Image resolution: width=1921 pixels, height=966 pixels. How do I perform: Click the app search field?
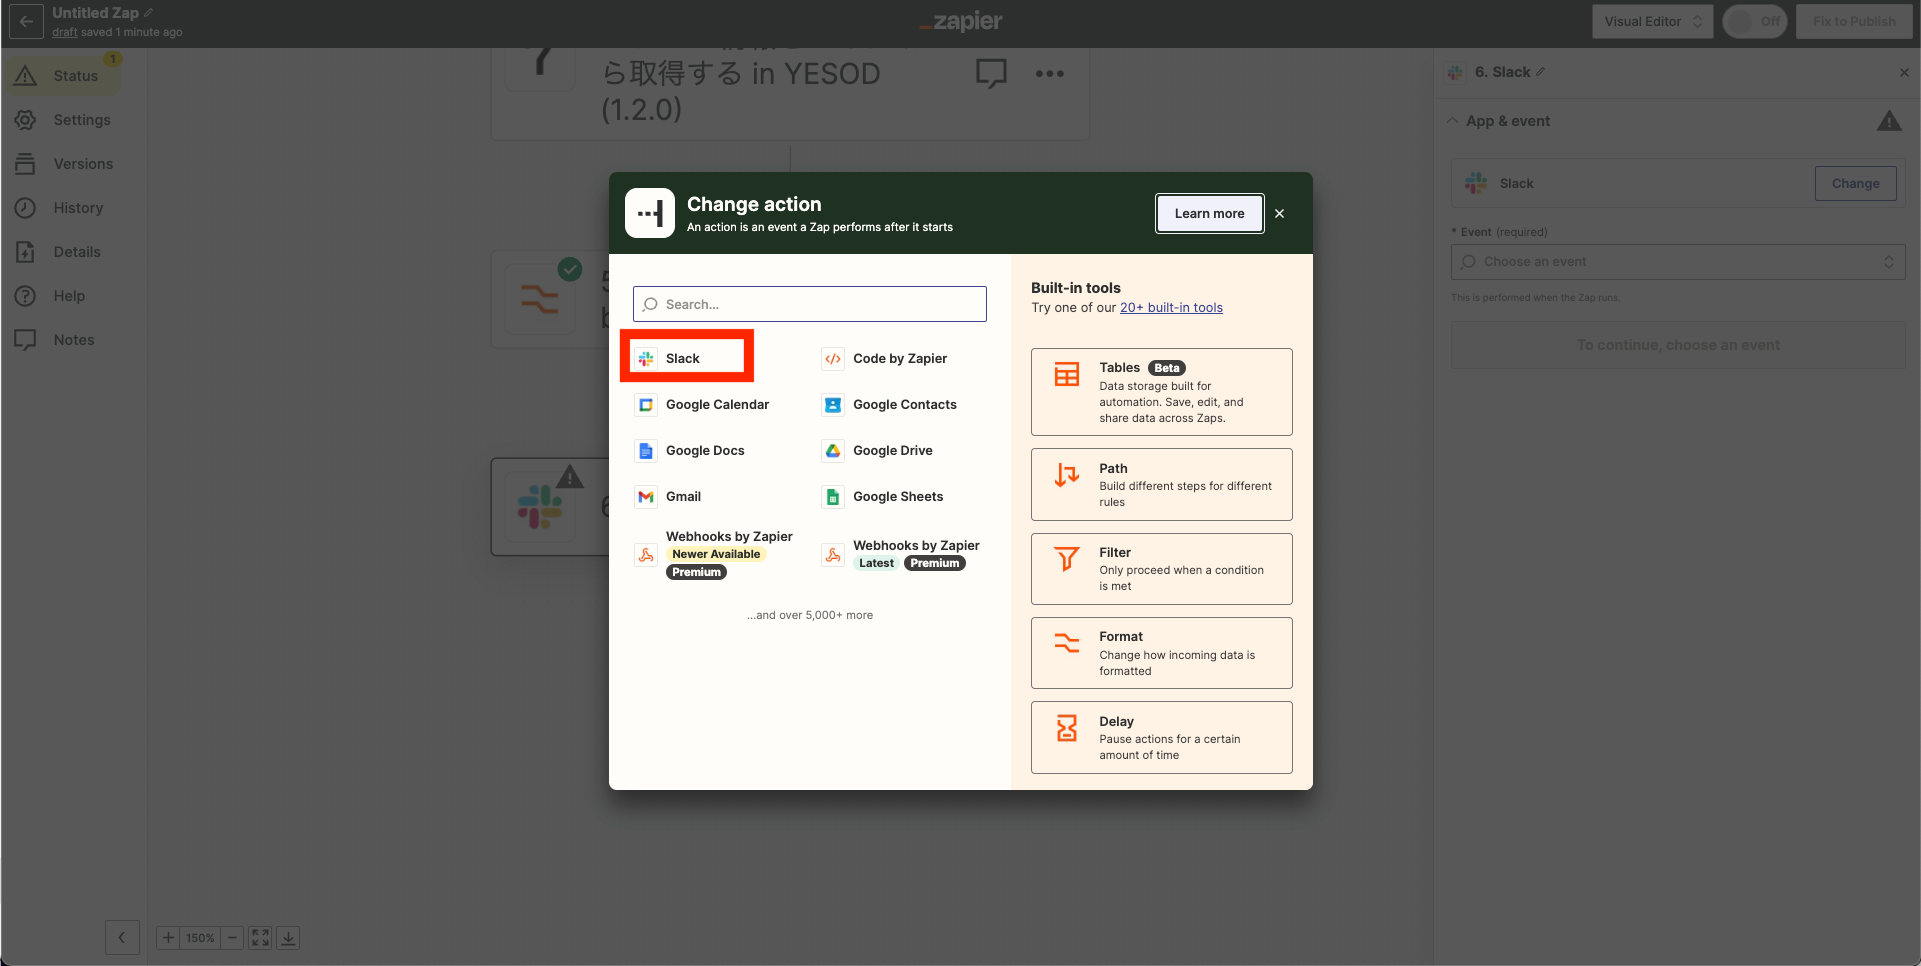click(x=810, y=304)
